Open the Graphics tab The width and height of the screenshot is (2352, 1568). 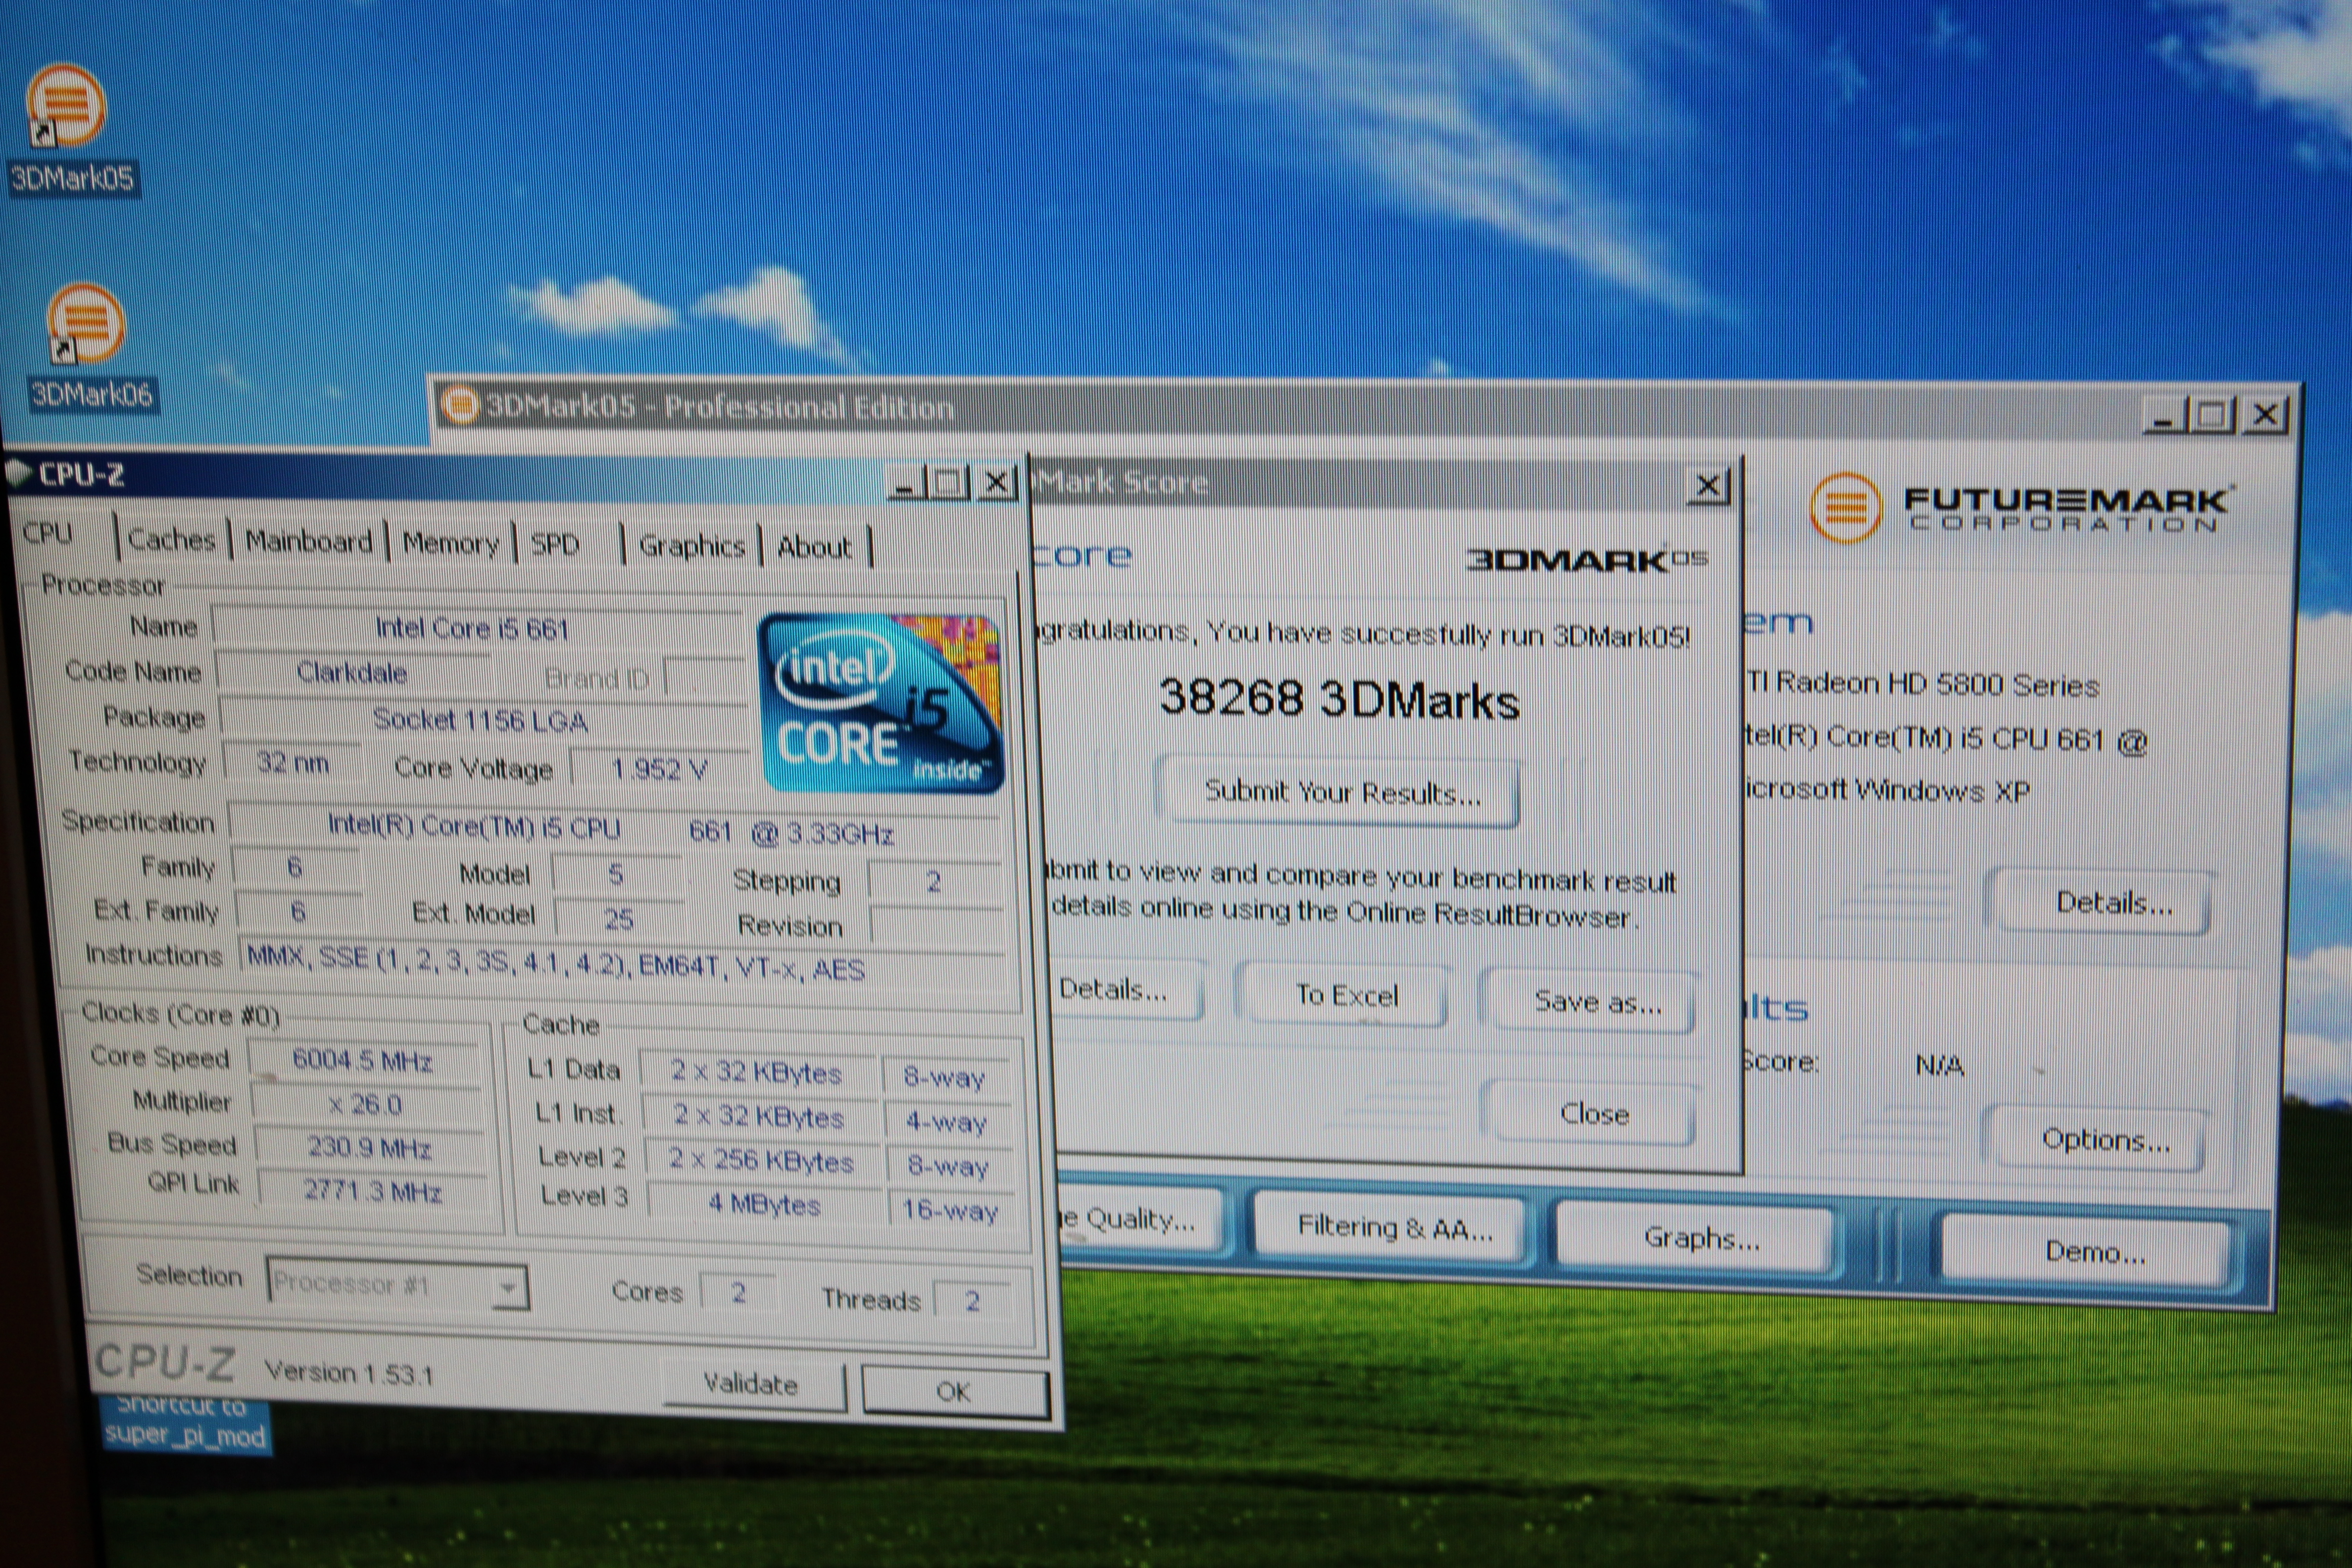point(692,546)
